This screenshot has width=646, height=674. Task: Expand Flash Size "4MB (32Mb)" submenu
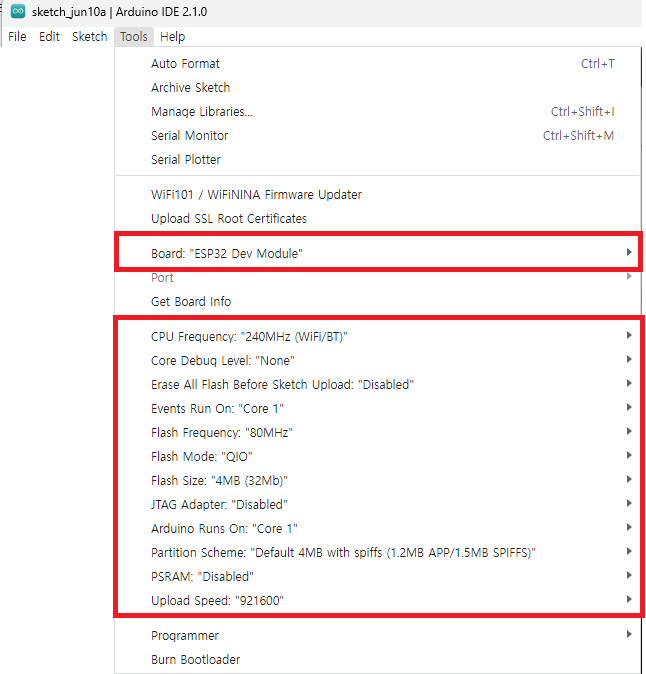377,481
